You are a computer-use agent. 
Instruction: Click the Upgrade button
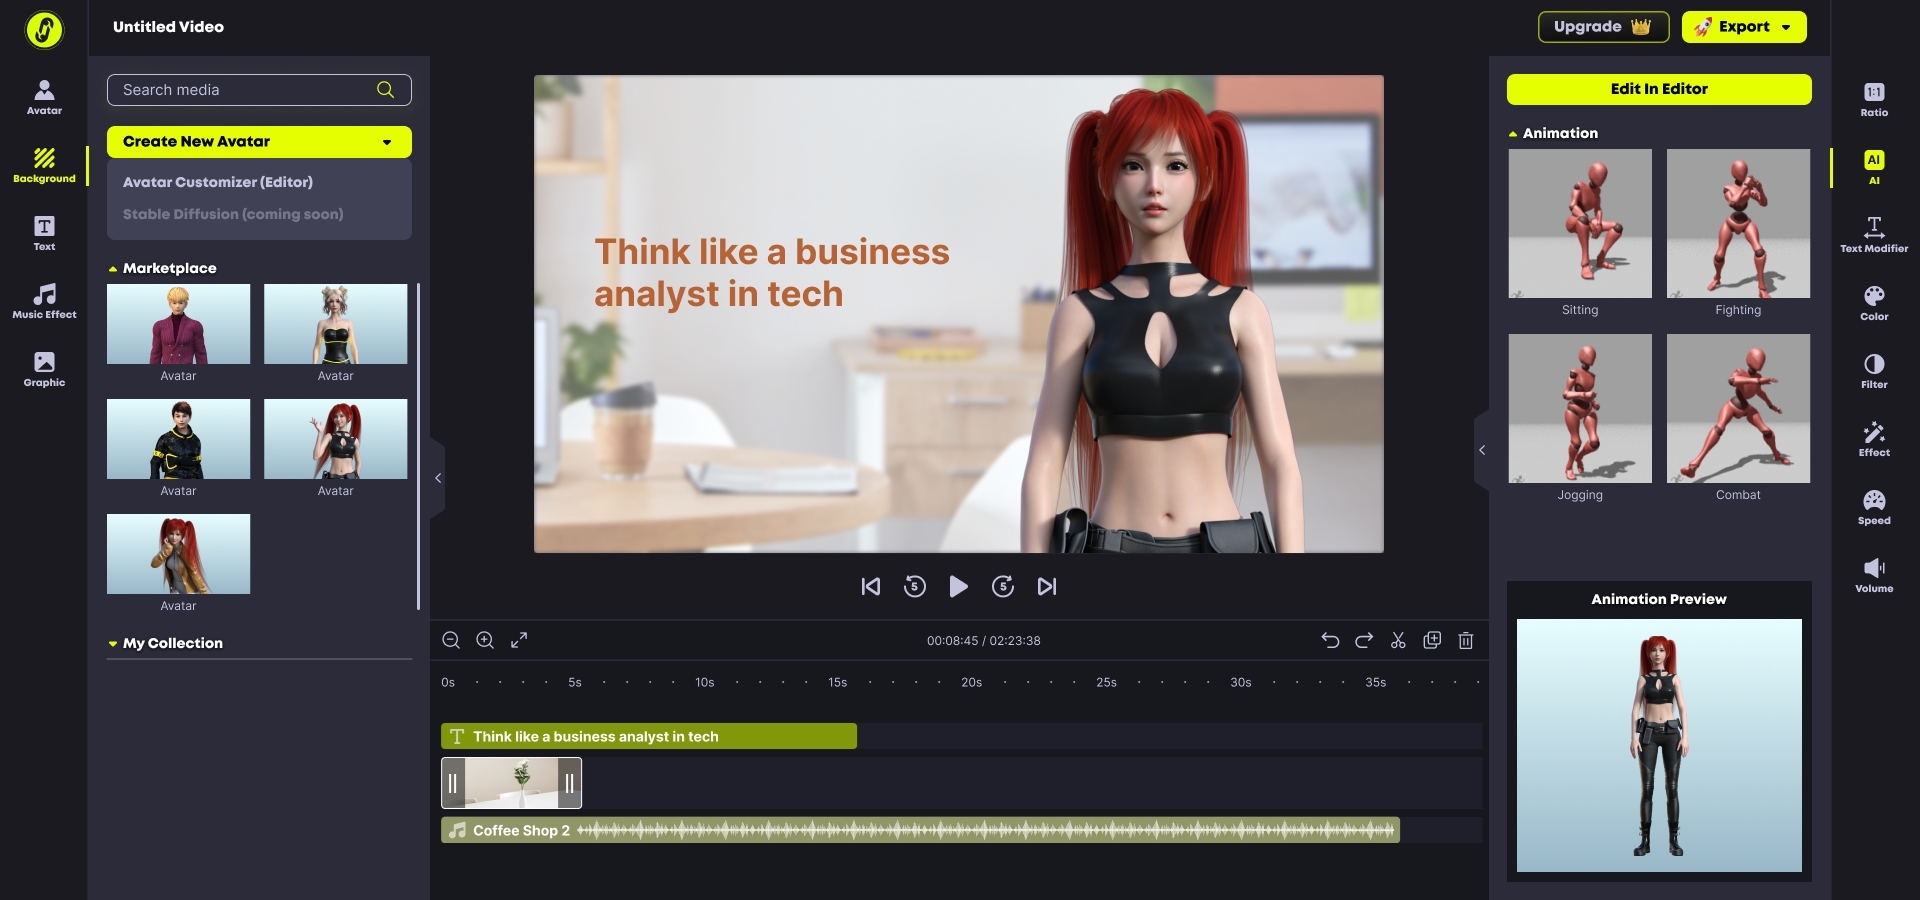(x=1603, y=27)
